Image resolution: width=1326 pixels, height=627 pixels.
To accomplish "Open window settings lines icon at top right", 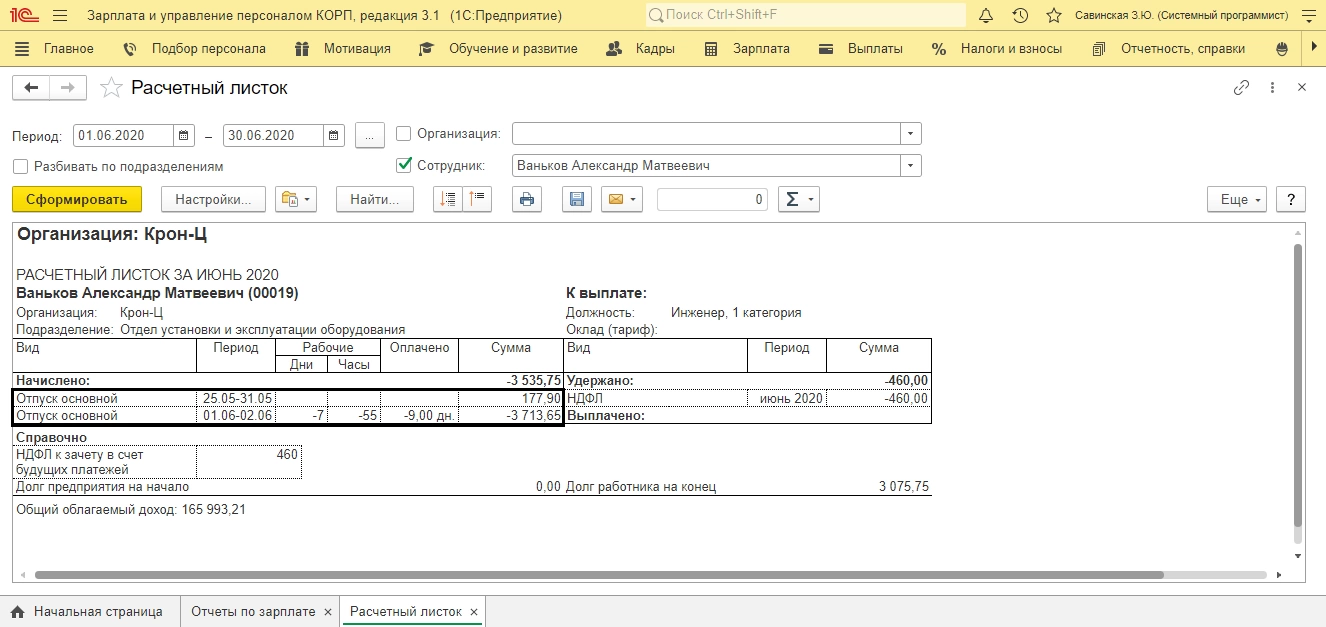I will (x=1308, y=16).
